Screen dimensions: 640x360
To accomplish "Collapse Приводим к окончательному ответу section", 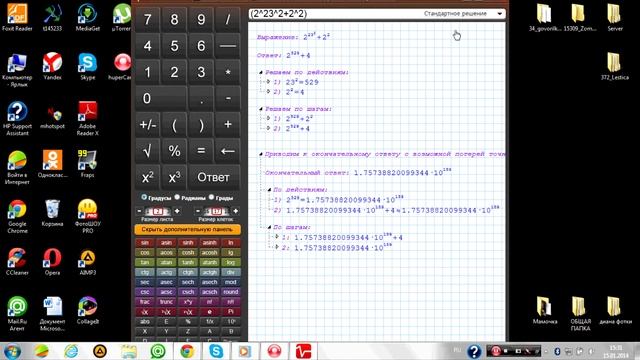I will click(261, 154).
